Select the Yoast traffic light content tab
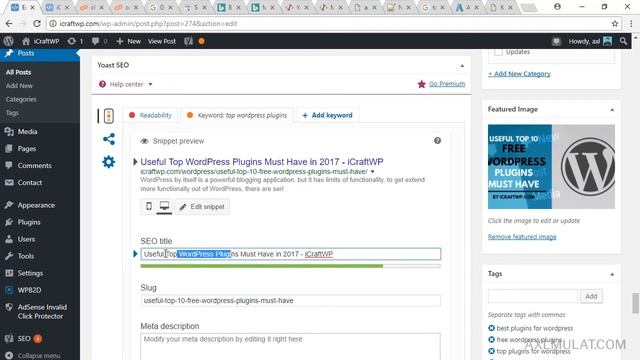Screen dimensions: 640x360 click(109, 116)
